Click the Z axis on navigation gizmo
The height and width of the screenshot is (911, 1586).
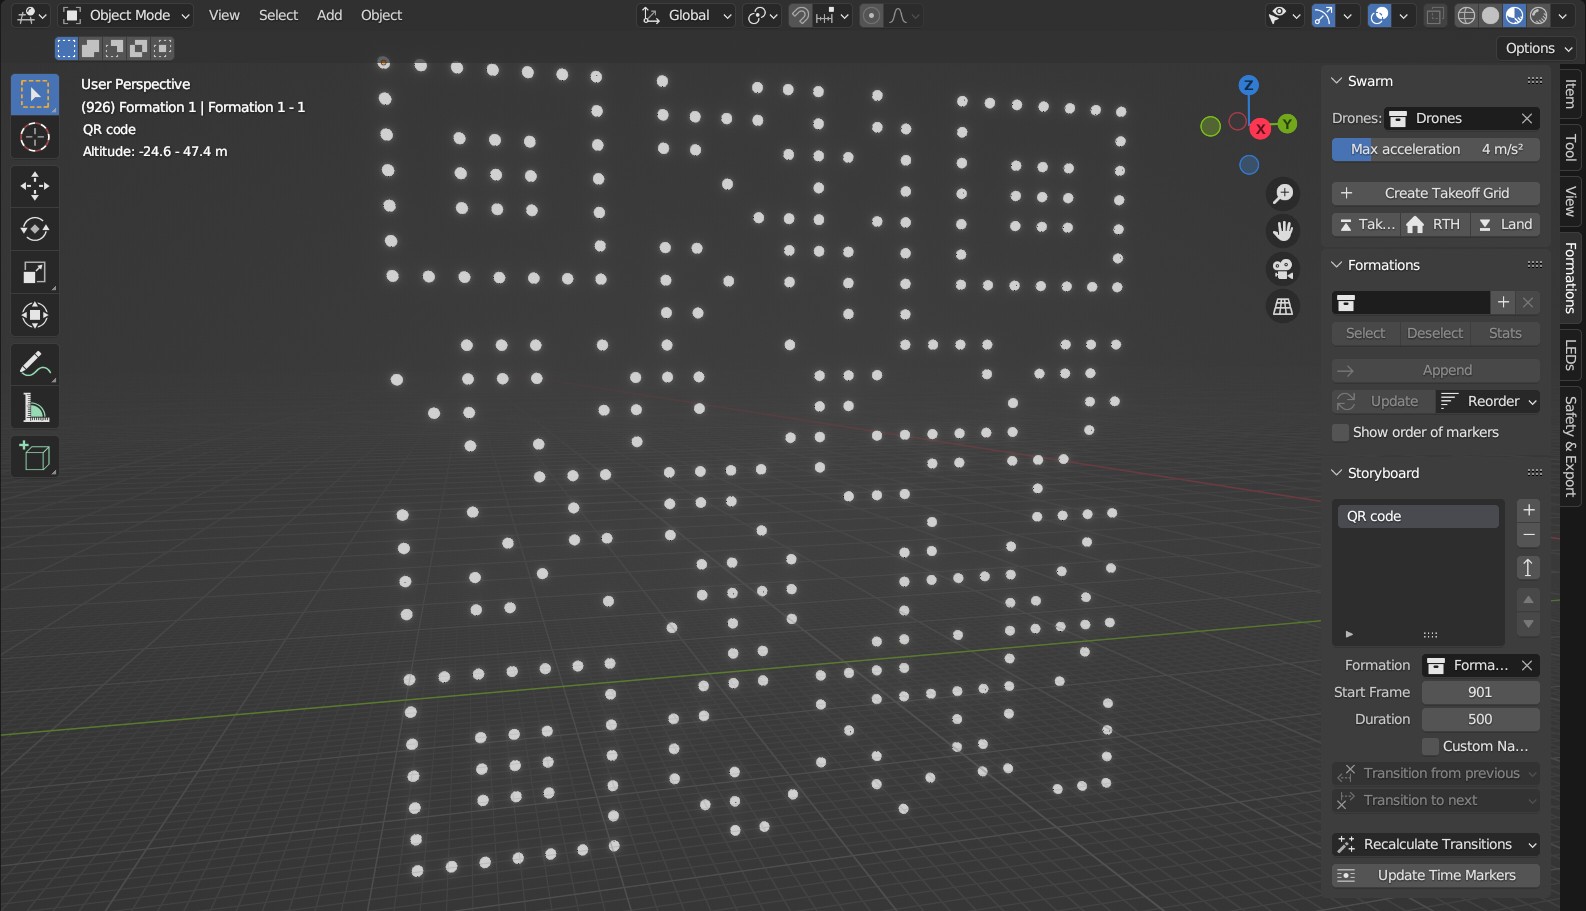coord(1248,86)
